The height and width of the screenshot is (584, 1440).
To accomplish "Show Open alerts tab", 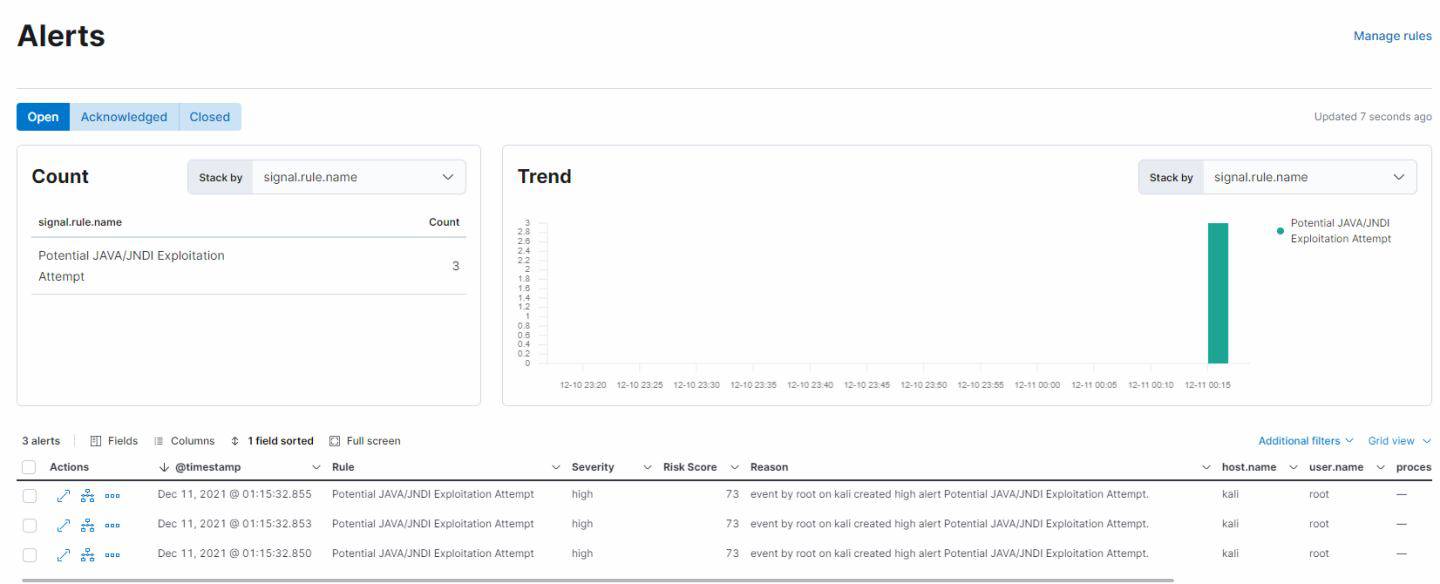I will 43,117.
